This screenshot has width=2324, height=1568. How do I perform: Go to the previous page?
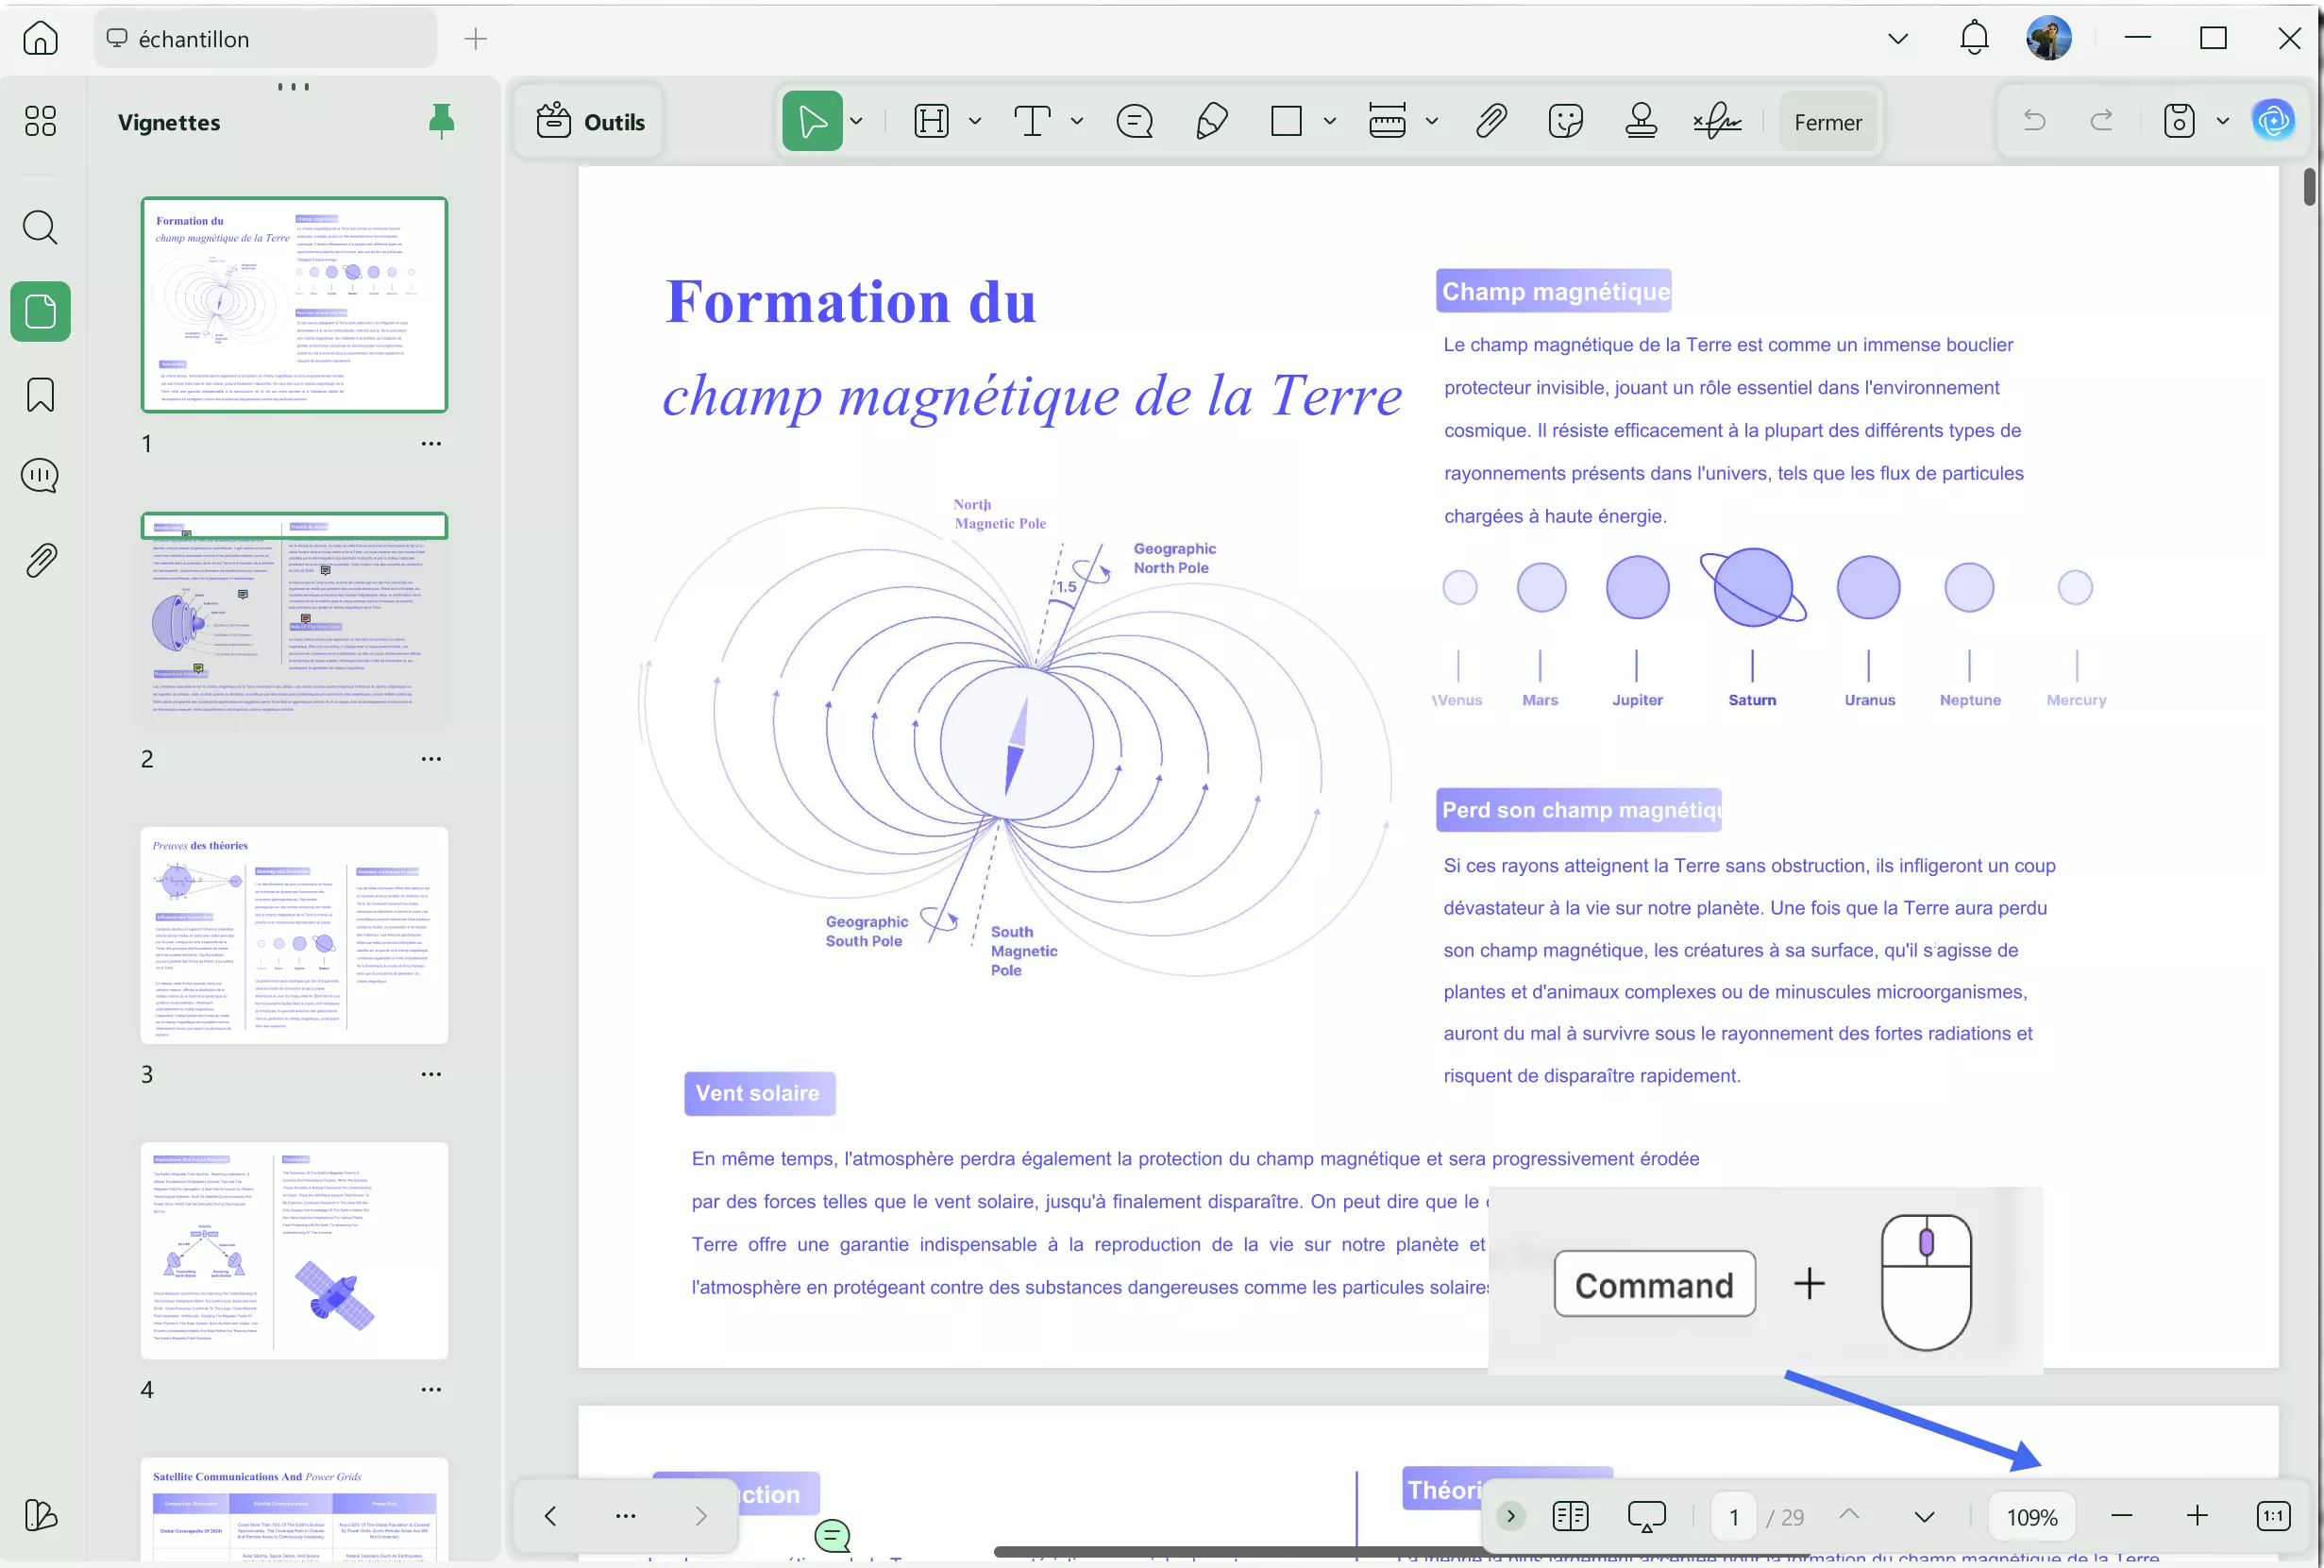1849,1516
